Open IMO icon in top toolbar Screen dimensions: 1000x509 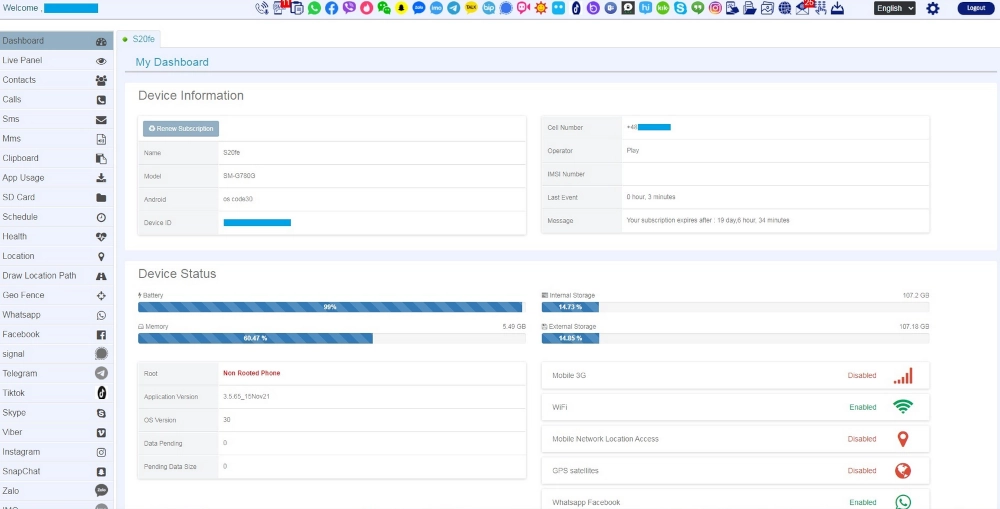tap(436, 8)
